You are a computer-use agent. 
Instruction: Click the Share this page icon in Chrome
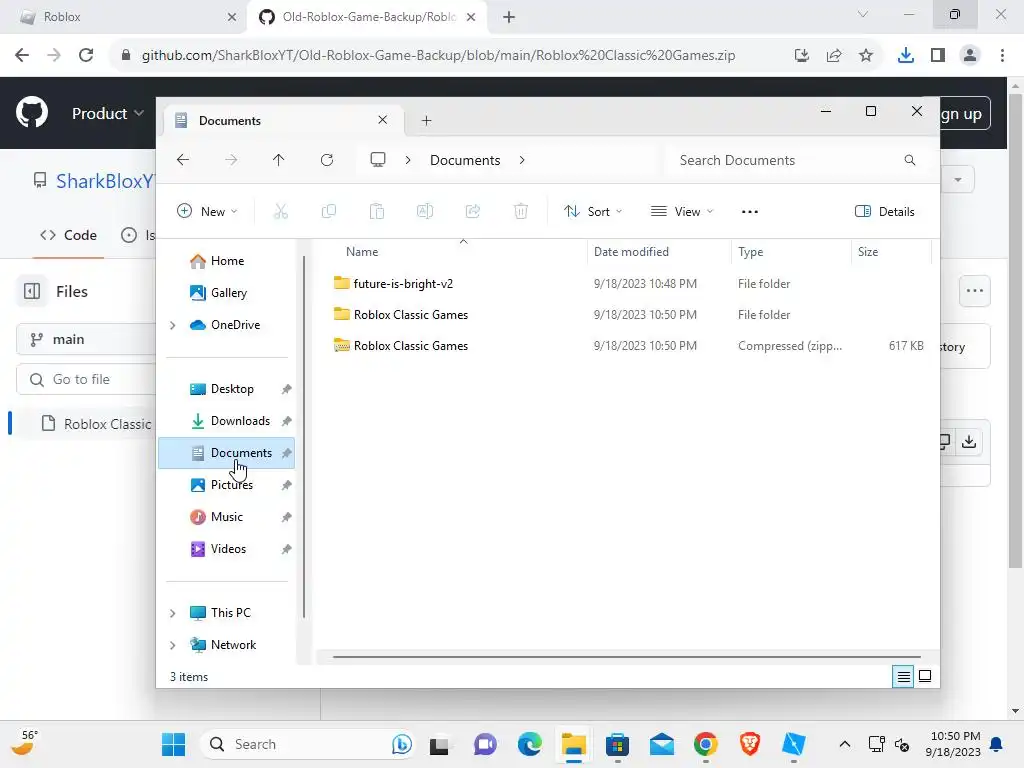[x=833, y=55]
